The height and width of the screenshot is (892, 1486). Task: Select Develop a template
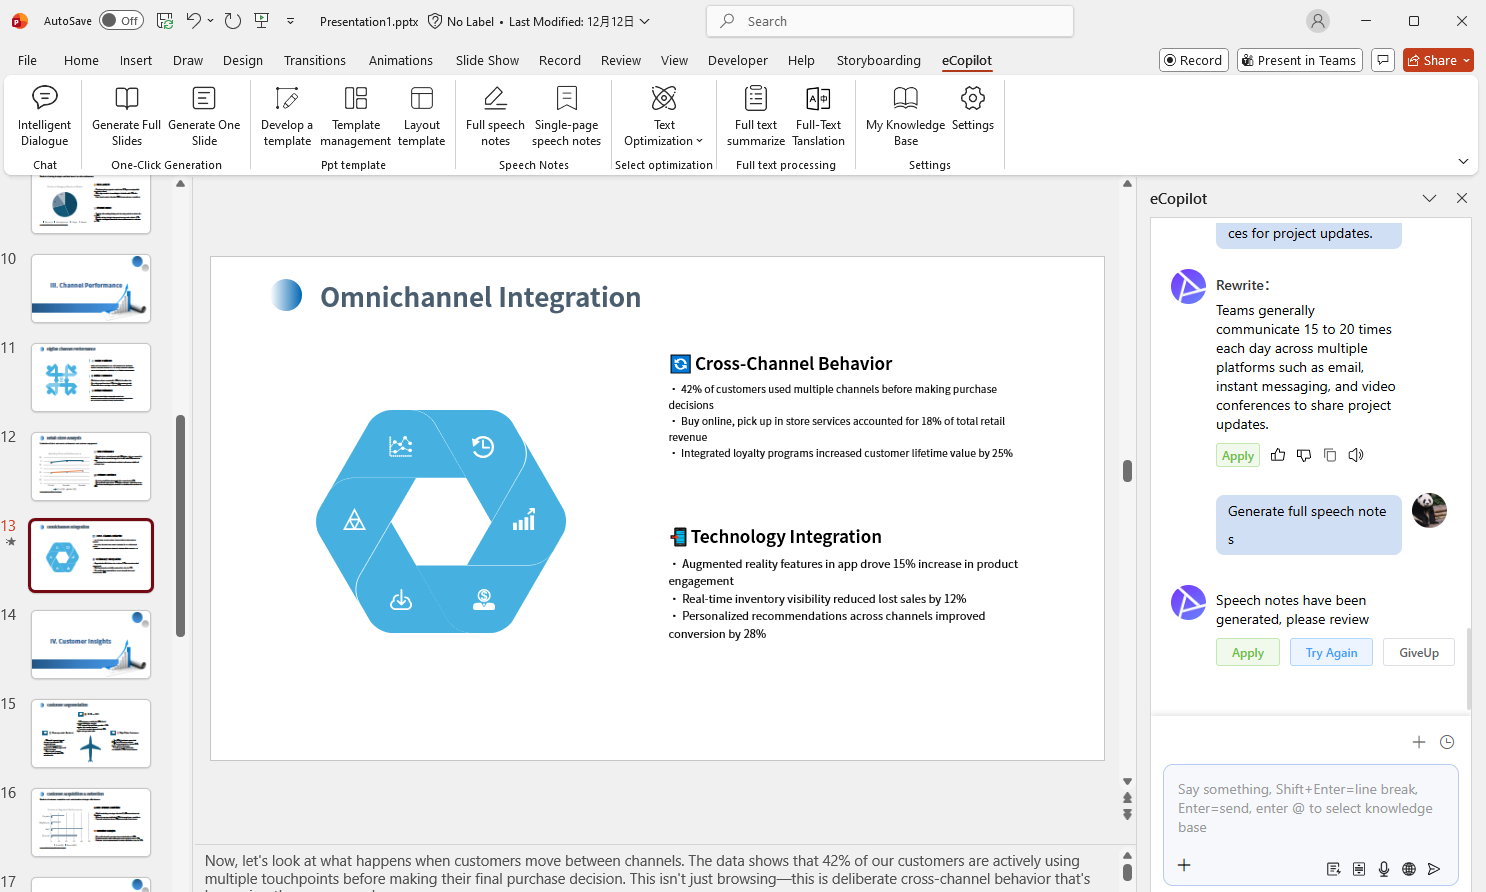[x=287, y=113]
